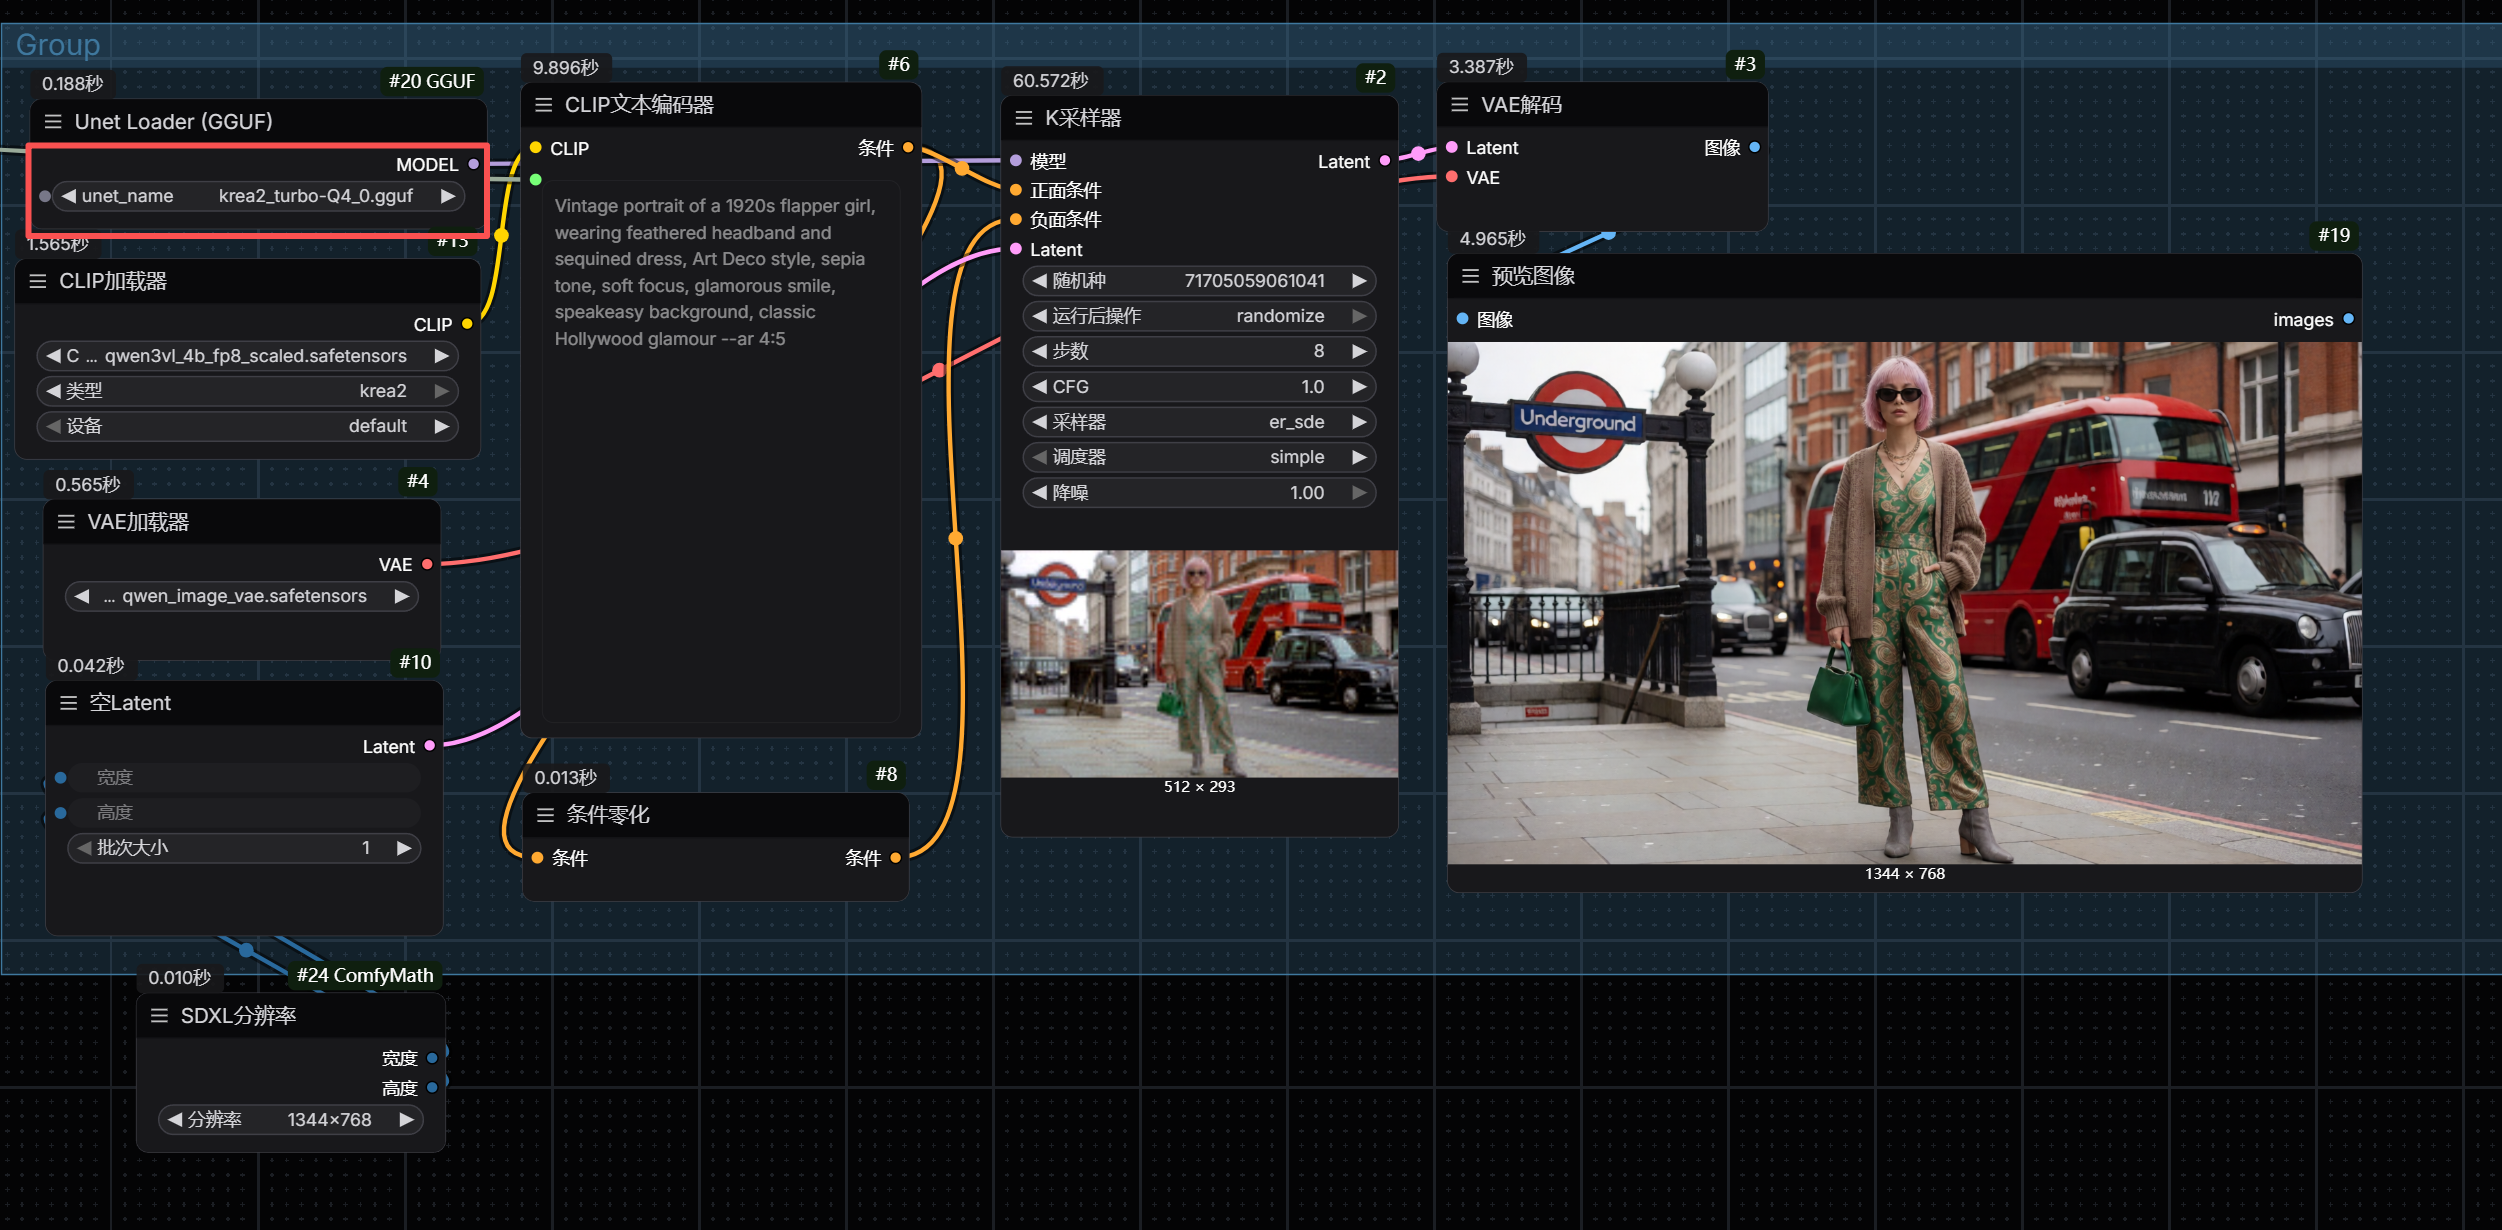Click the 条件 output port of CLIP文本编码器

pyautogui.click(x=908, y=147)
